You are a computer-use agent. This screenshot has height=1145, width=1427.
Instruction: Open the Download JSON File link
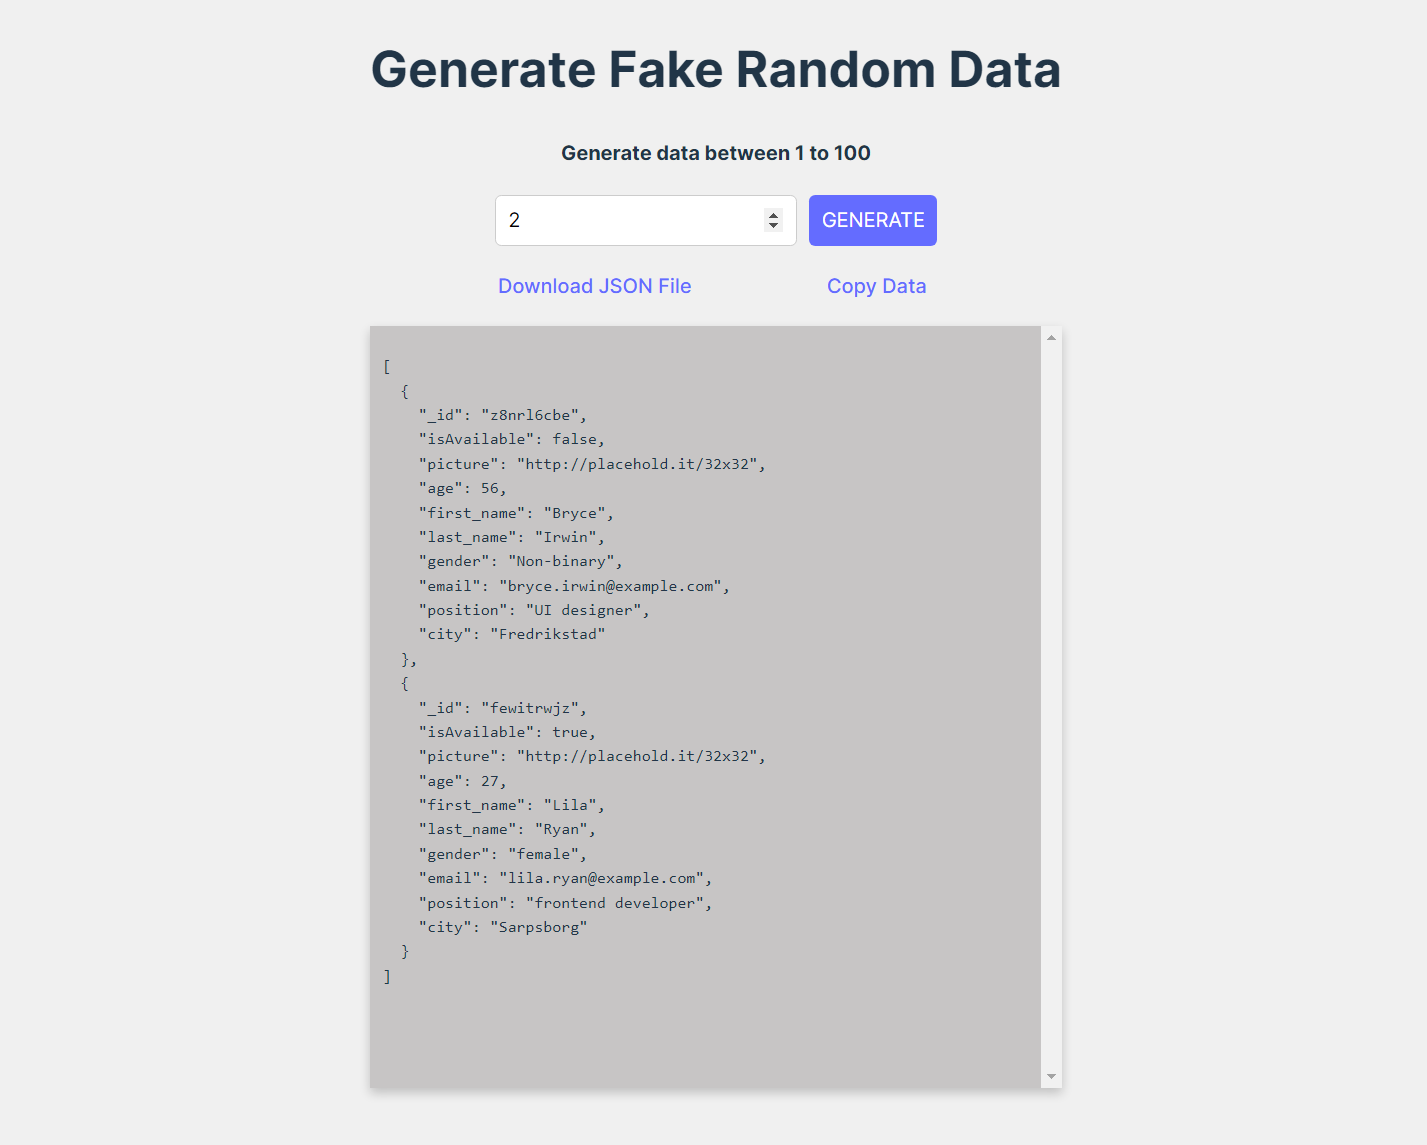coord(595,286)
